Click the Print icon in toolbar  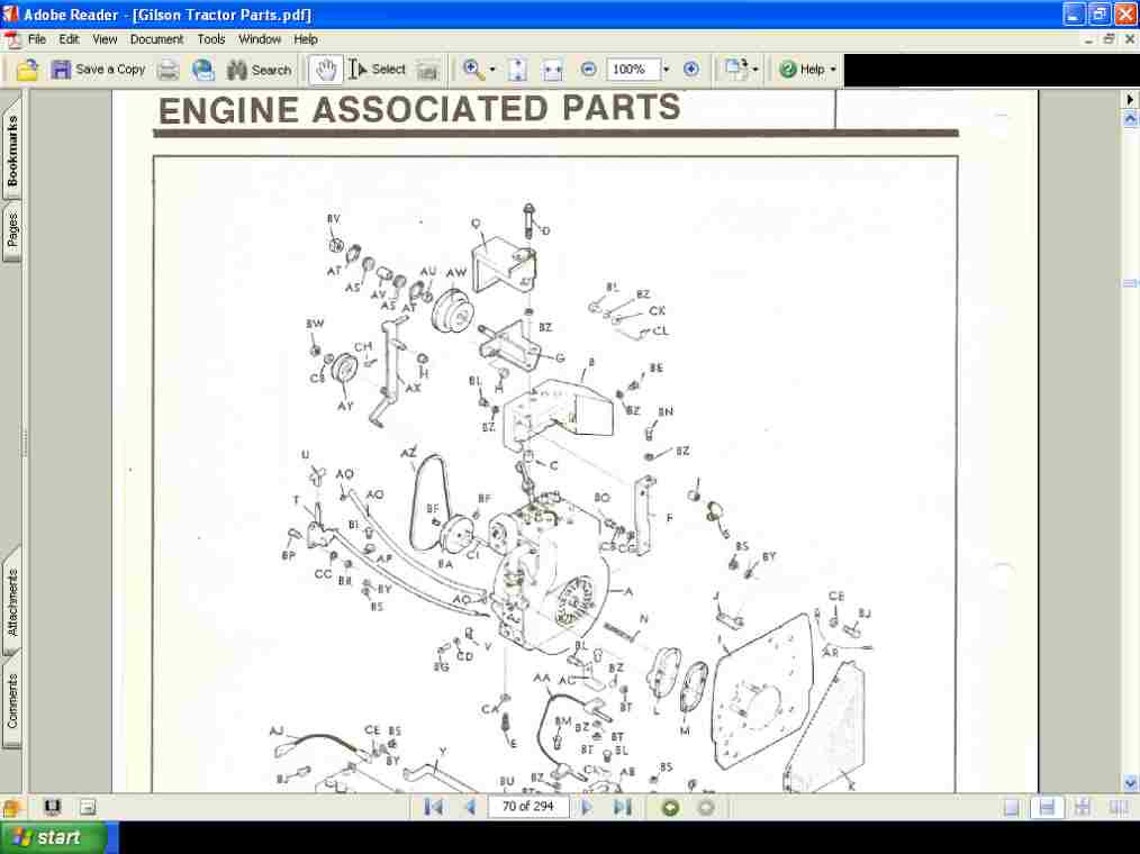coord(168,70)
